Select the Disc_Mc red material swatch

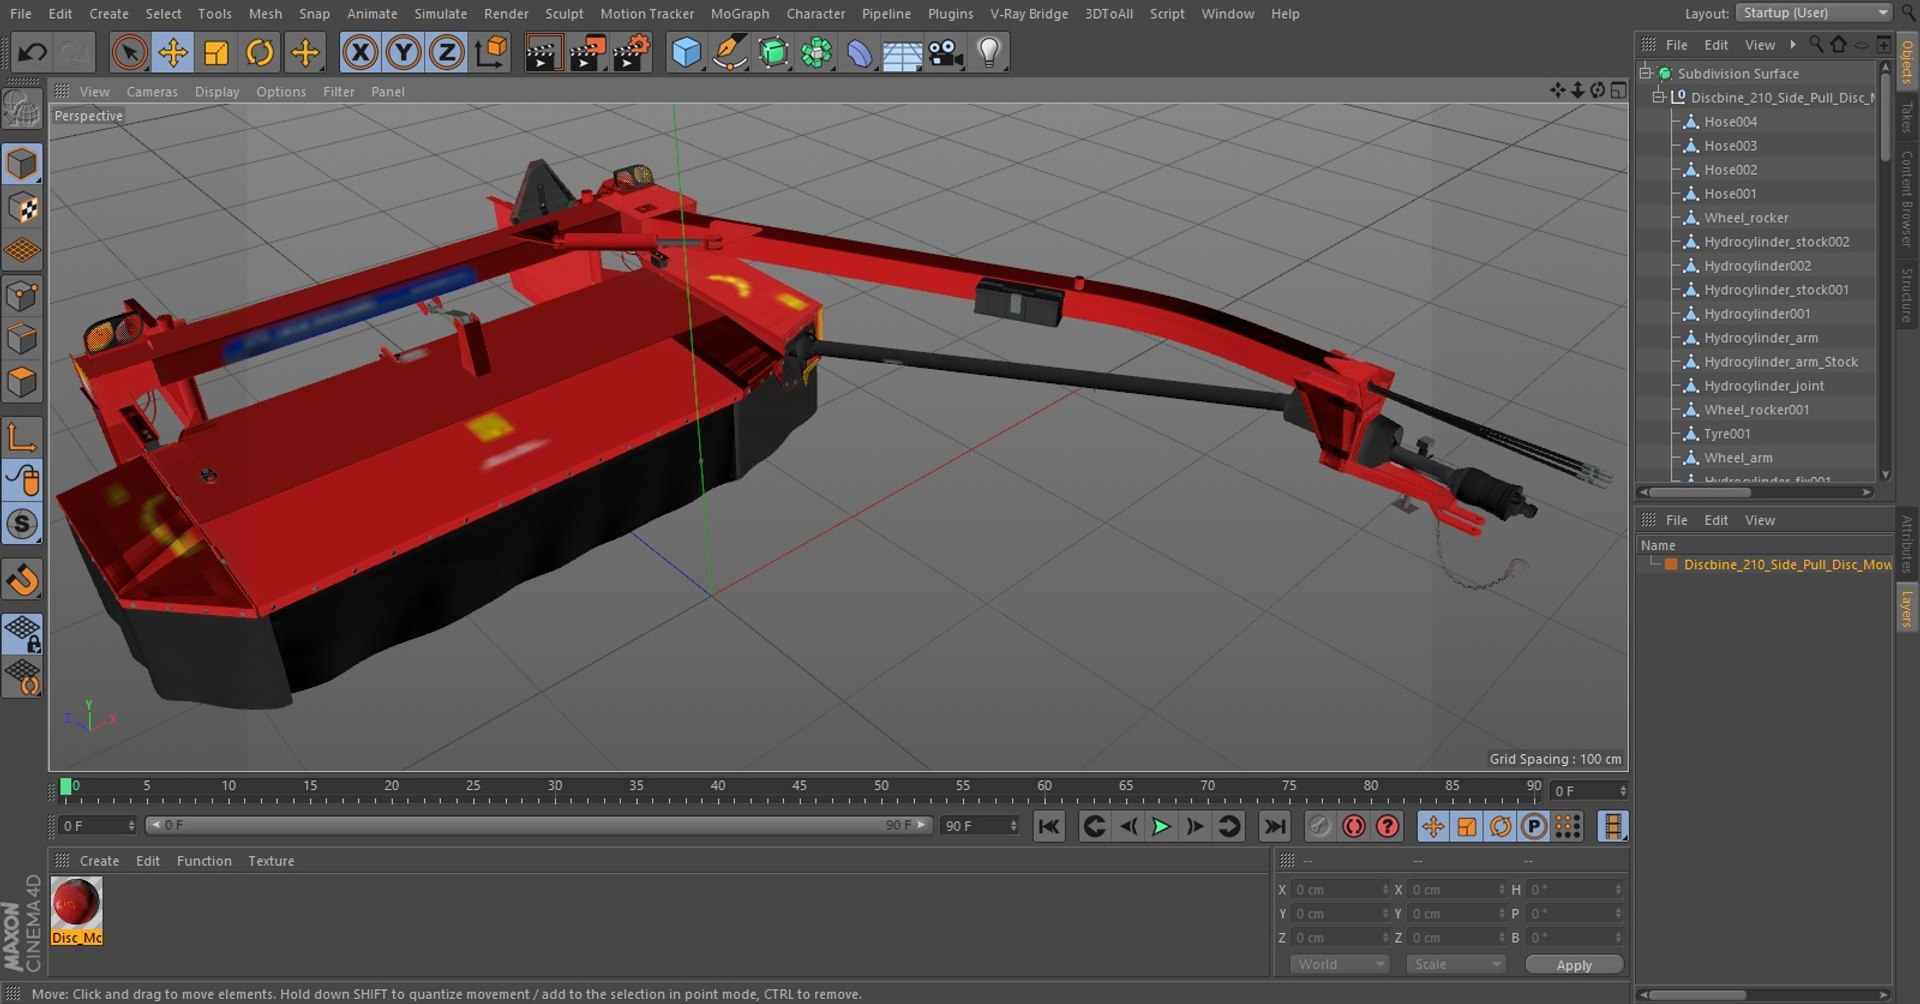[77, 911]
